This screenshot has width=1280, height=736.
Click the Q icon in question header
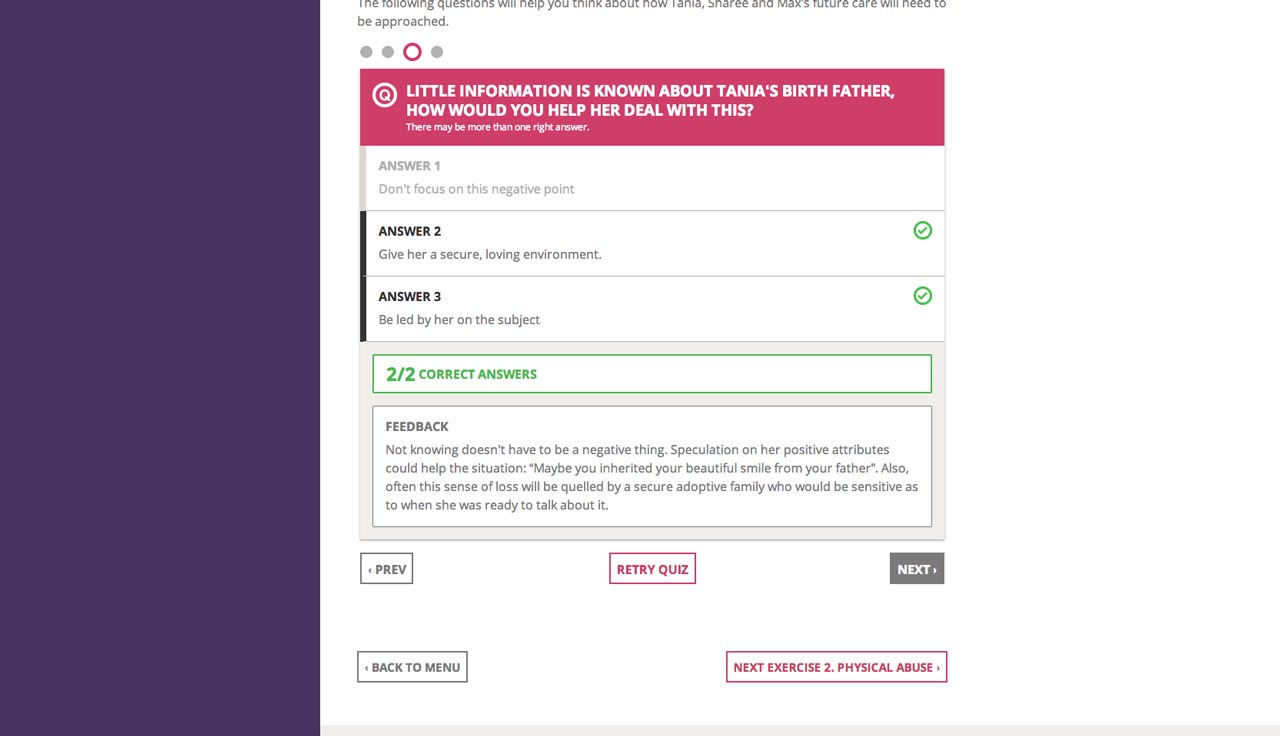(x=384, y=95)
